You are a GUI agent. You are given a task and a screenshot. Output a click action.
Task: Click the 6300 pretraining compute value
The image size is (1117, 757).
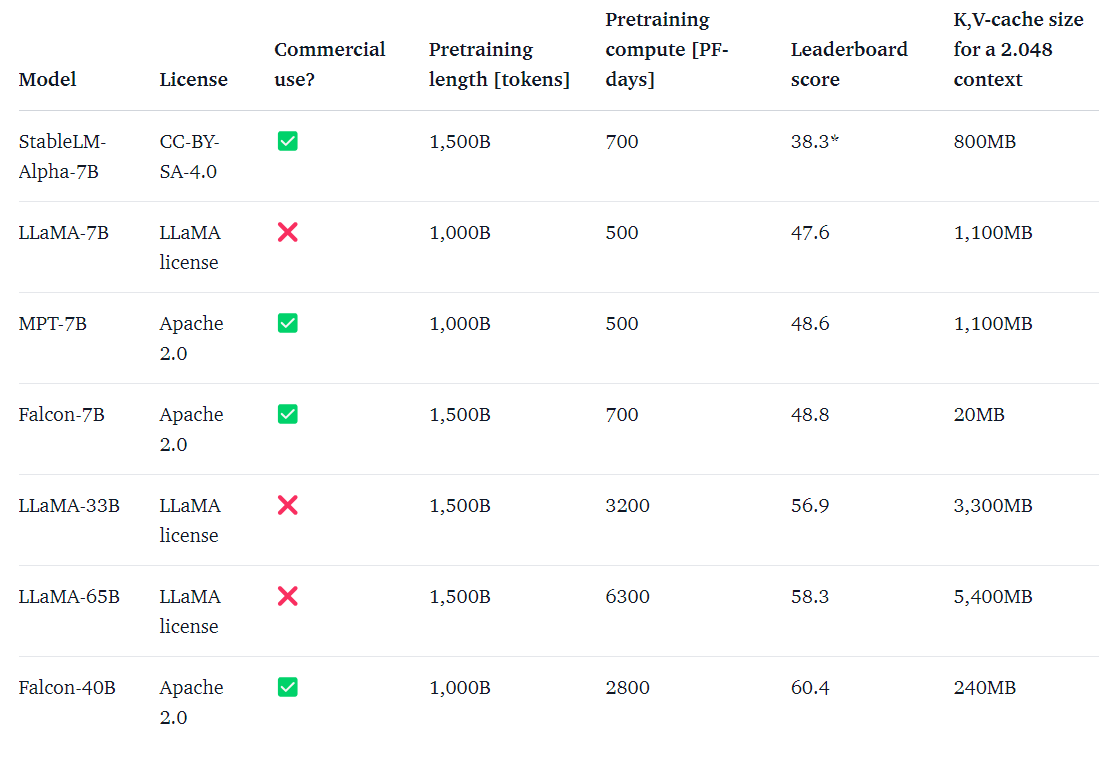click(x=627, y=597)
